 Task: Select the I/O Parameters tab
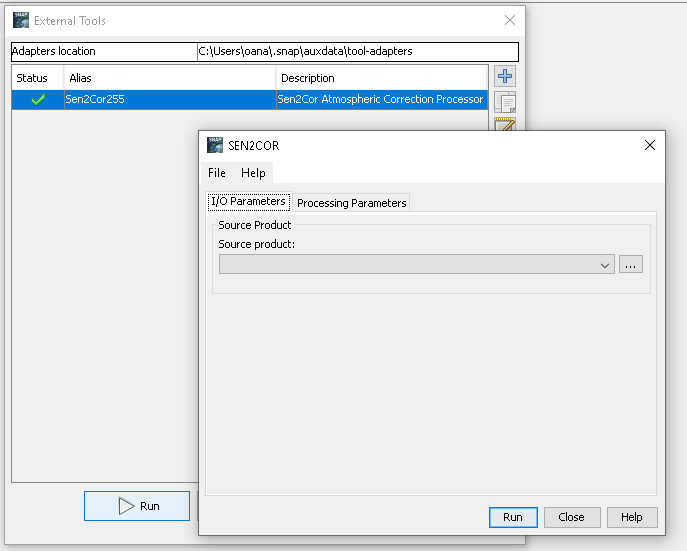pyautogui.click(x=248, y=201)
